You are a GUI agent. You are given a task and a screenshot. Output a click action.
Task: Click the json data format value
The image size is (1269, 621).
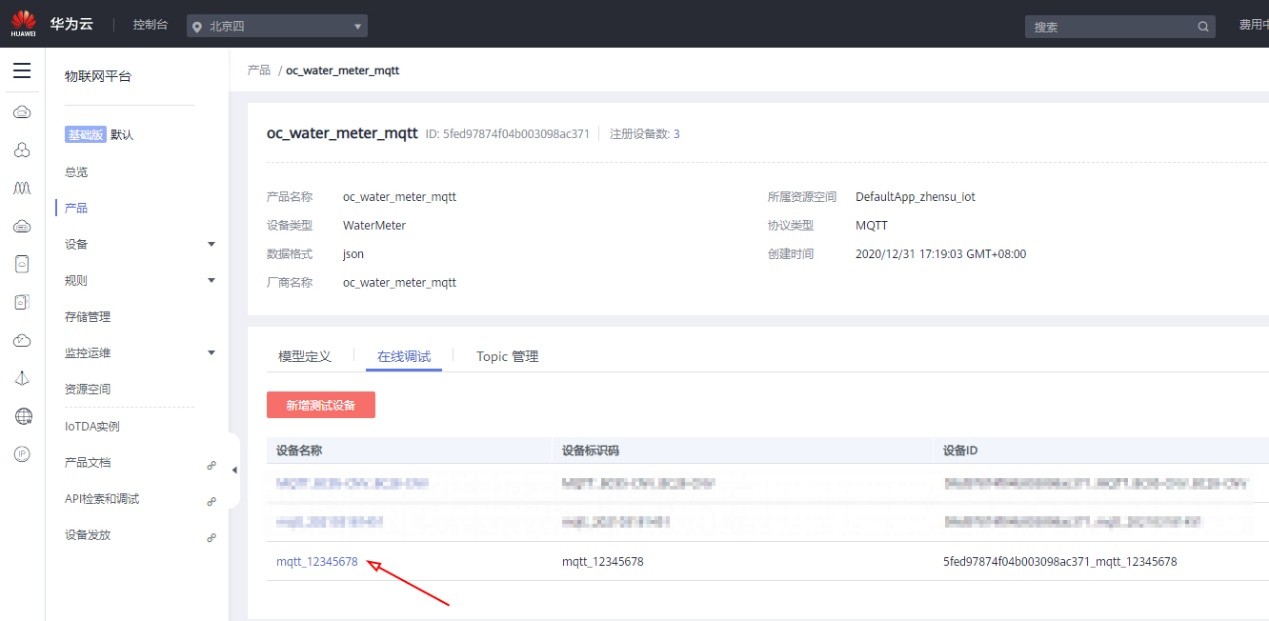click(x=353, y=254)
